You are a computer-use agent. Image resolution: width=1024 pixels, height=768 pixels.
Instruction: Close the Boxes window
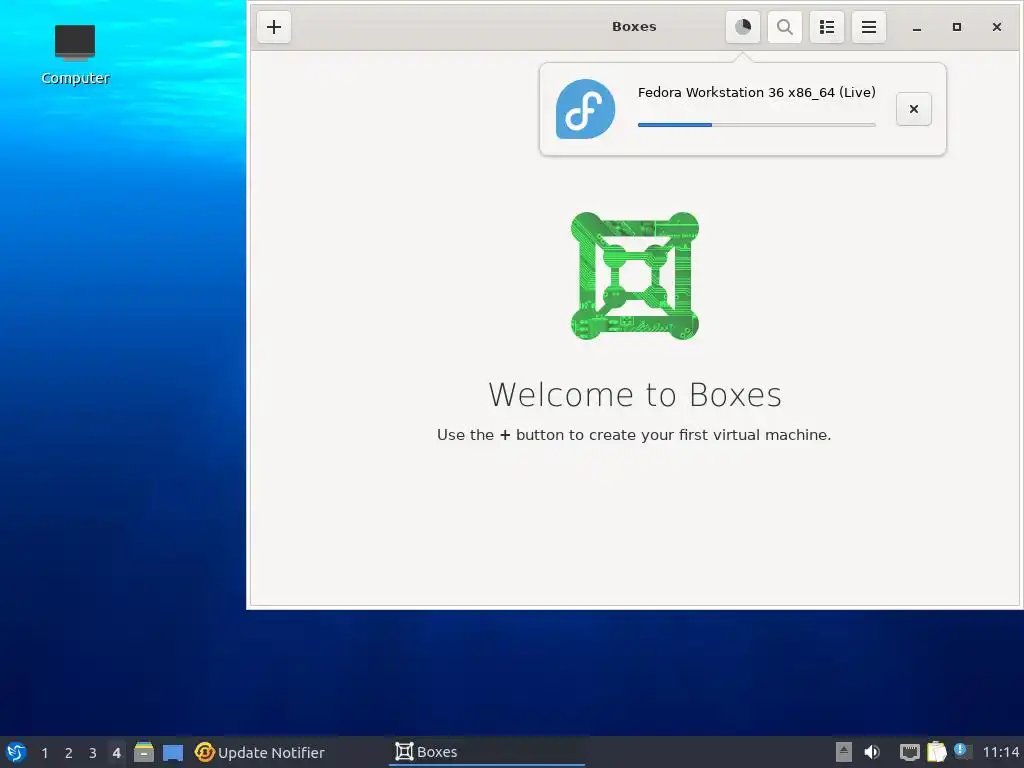(997, 27)
